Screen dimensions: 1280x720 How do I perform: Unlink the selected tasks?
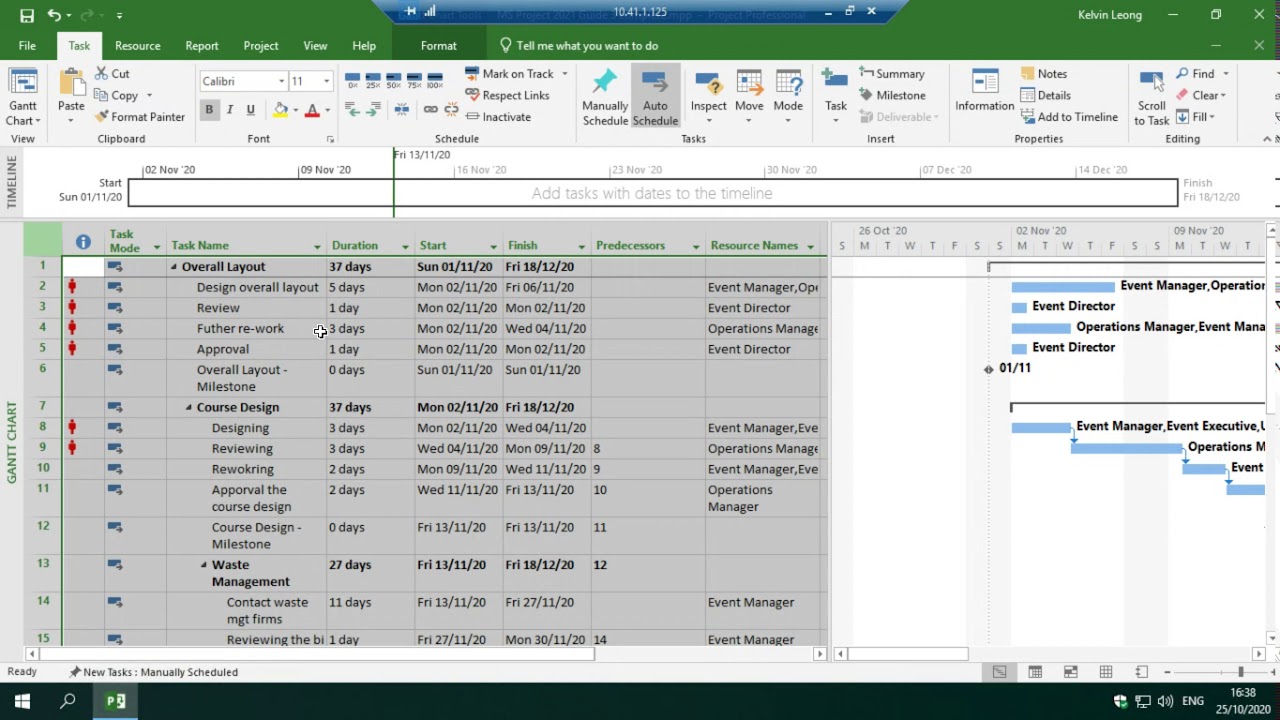point(451,109)
